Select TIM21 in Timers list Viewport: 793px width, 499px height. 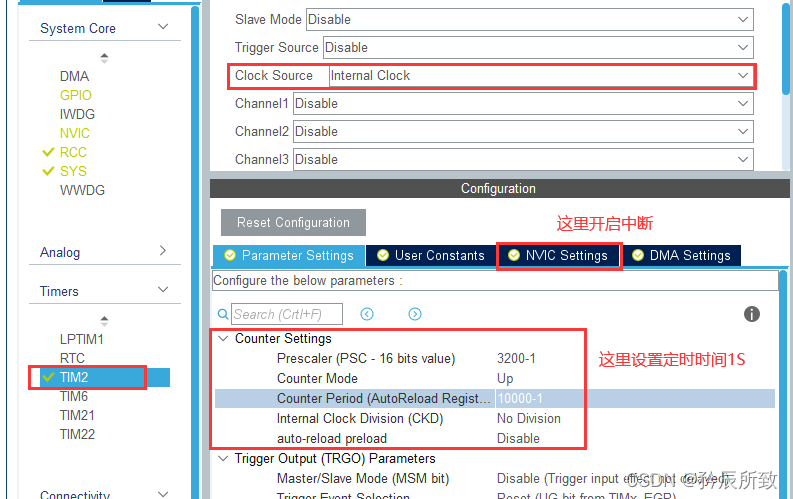77,416
